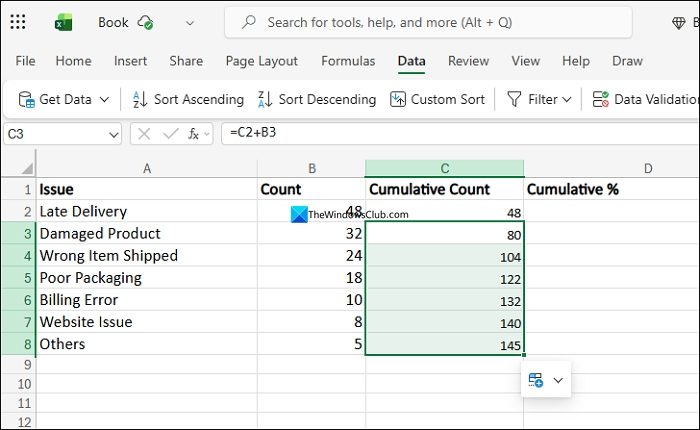700x430 pixels.
Task: Open the Filter dropdown arrow
Action: tap(567, 99)
